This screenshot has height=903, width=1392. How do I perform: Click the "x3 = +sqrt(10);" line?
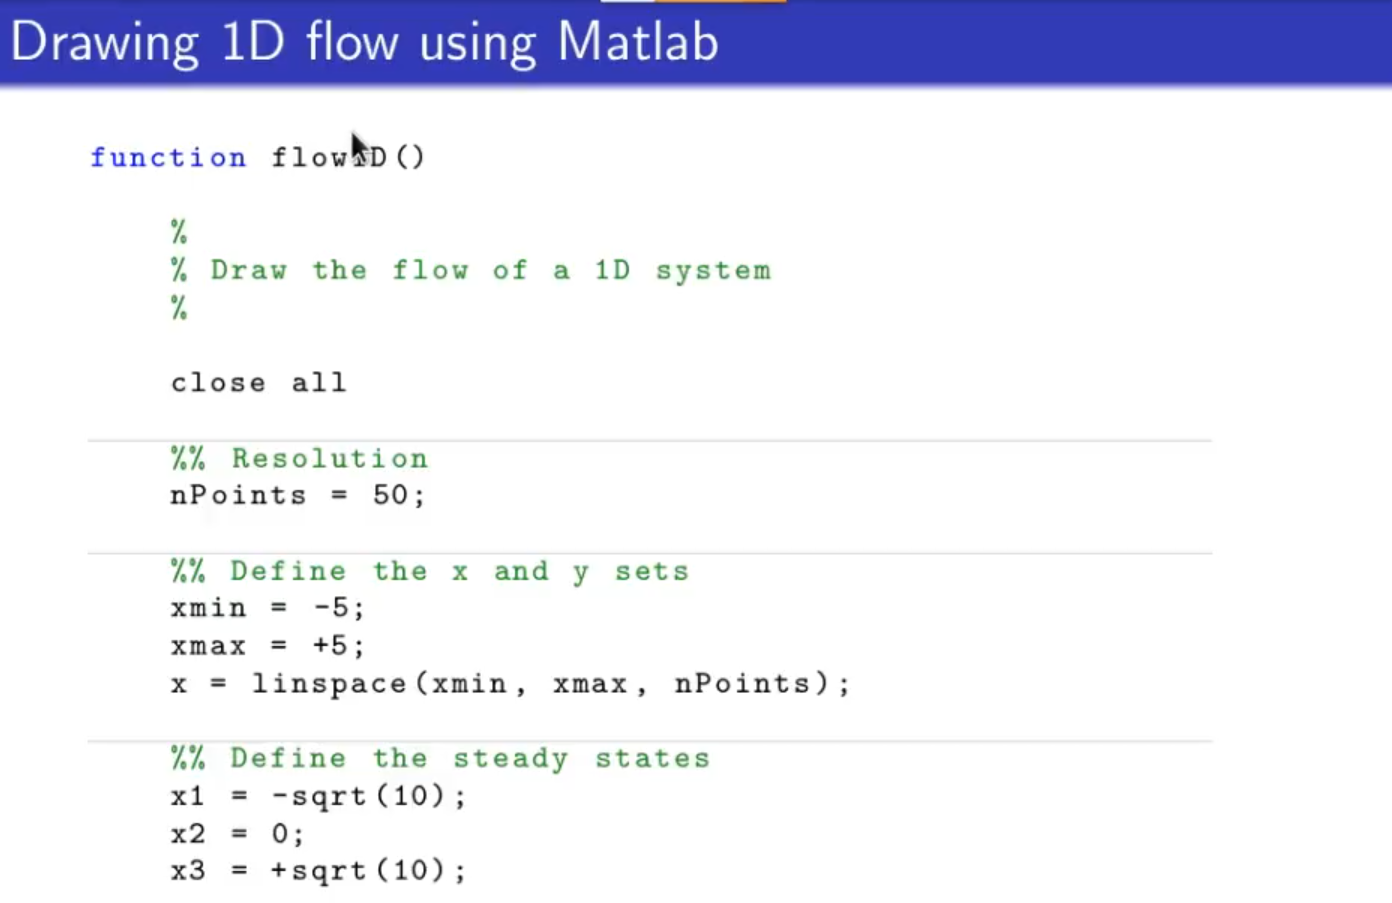(318, 871)
